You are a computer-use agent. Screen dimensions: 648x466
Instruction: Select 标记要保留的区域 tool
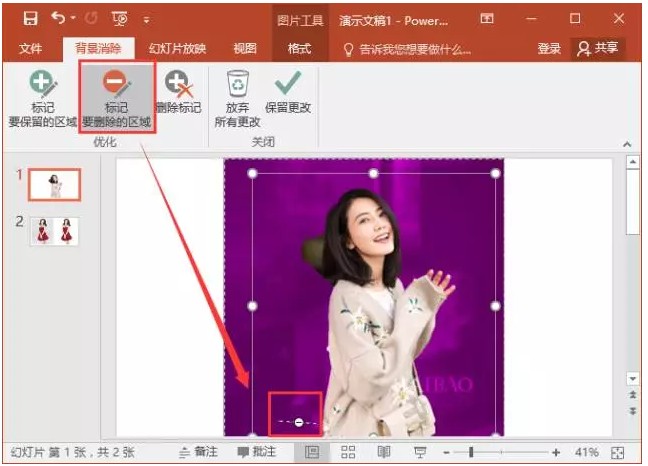[x=43, y=98]
